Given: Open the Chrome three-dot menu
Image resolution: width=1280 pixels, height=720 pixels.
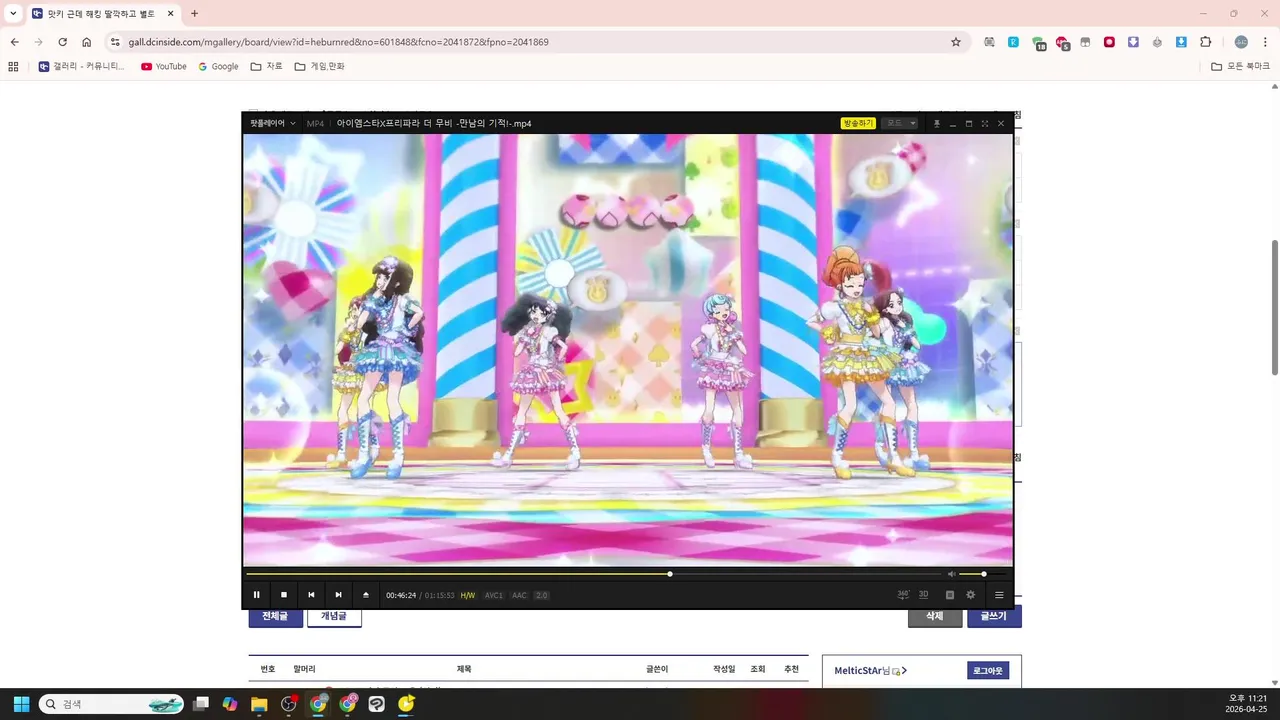Looking at the screenshot, I should pos(1266,42).
